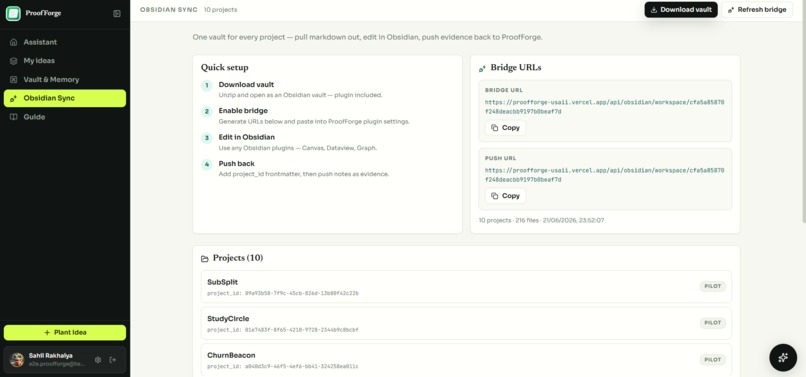Click SubSplit's PILOT badge
806x377 pixels.
tap(712, 286)
